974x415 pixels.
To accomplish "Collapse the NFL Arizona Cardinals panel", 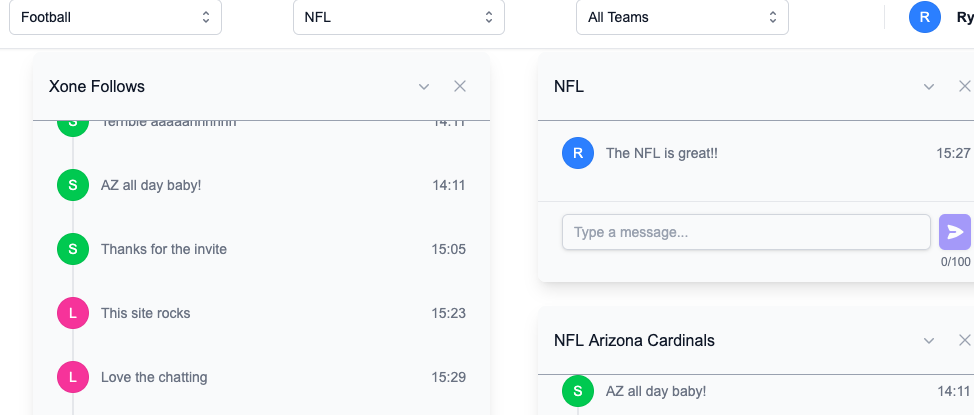I will tap(929, 341).
